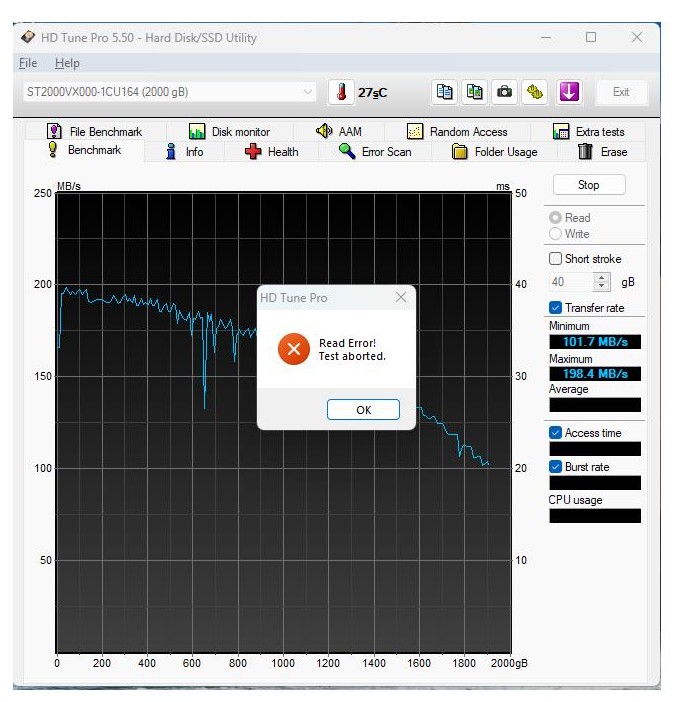Select the Write radio button
This screenshot has width=680, height=702.
pyautogui.click(x=556, y=234)
